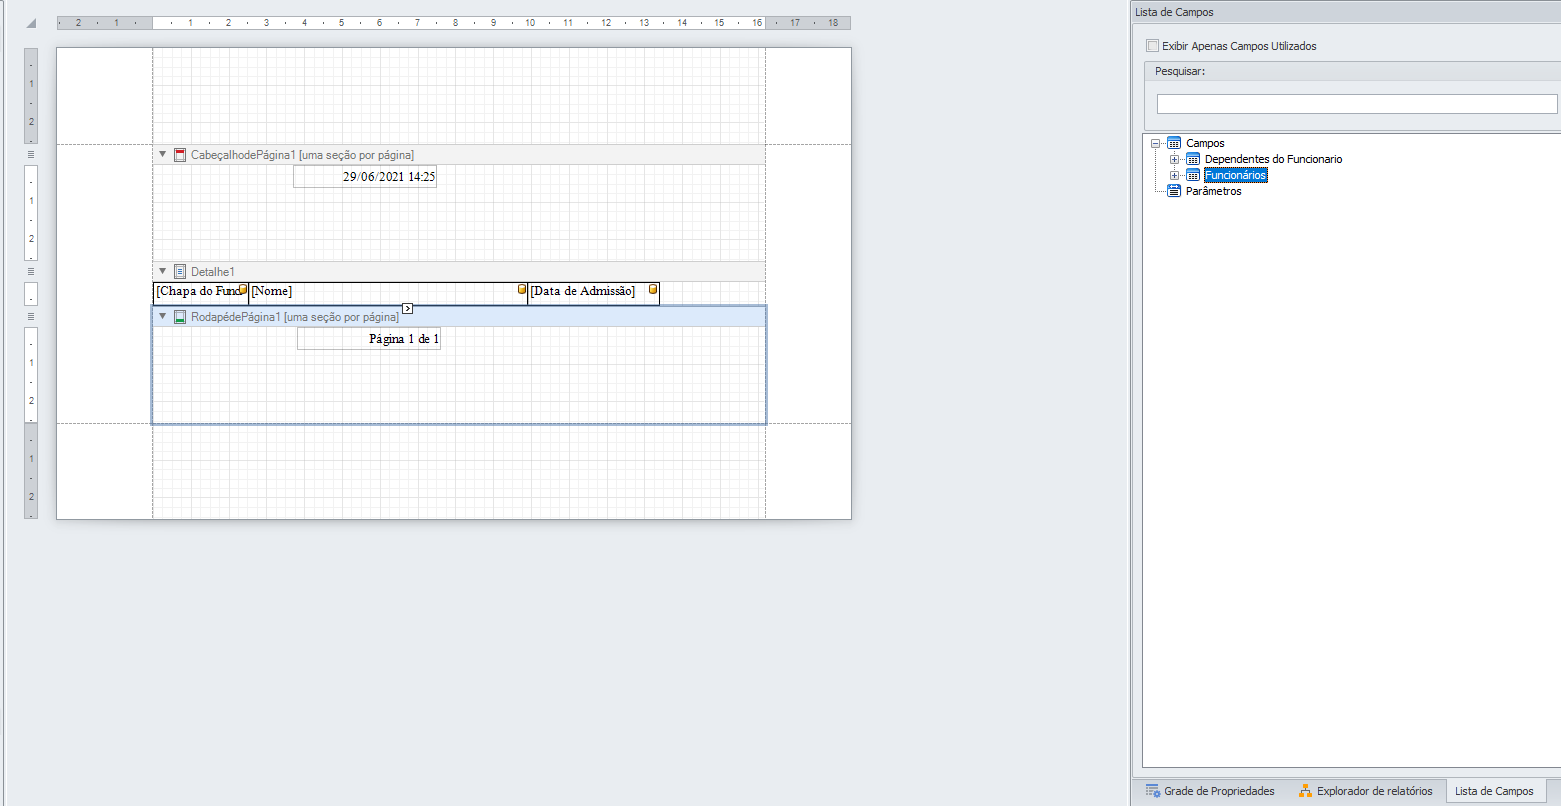The height and width of the screenshot is (806, 1561).
Task: Click the Pesquisar search field
Action: (1357, 104)
